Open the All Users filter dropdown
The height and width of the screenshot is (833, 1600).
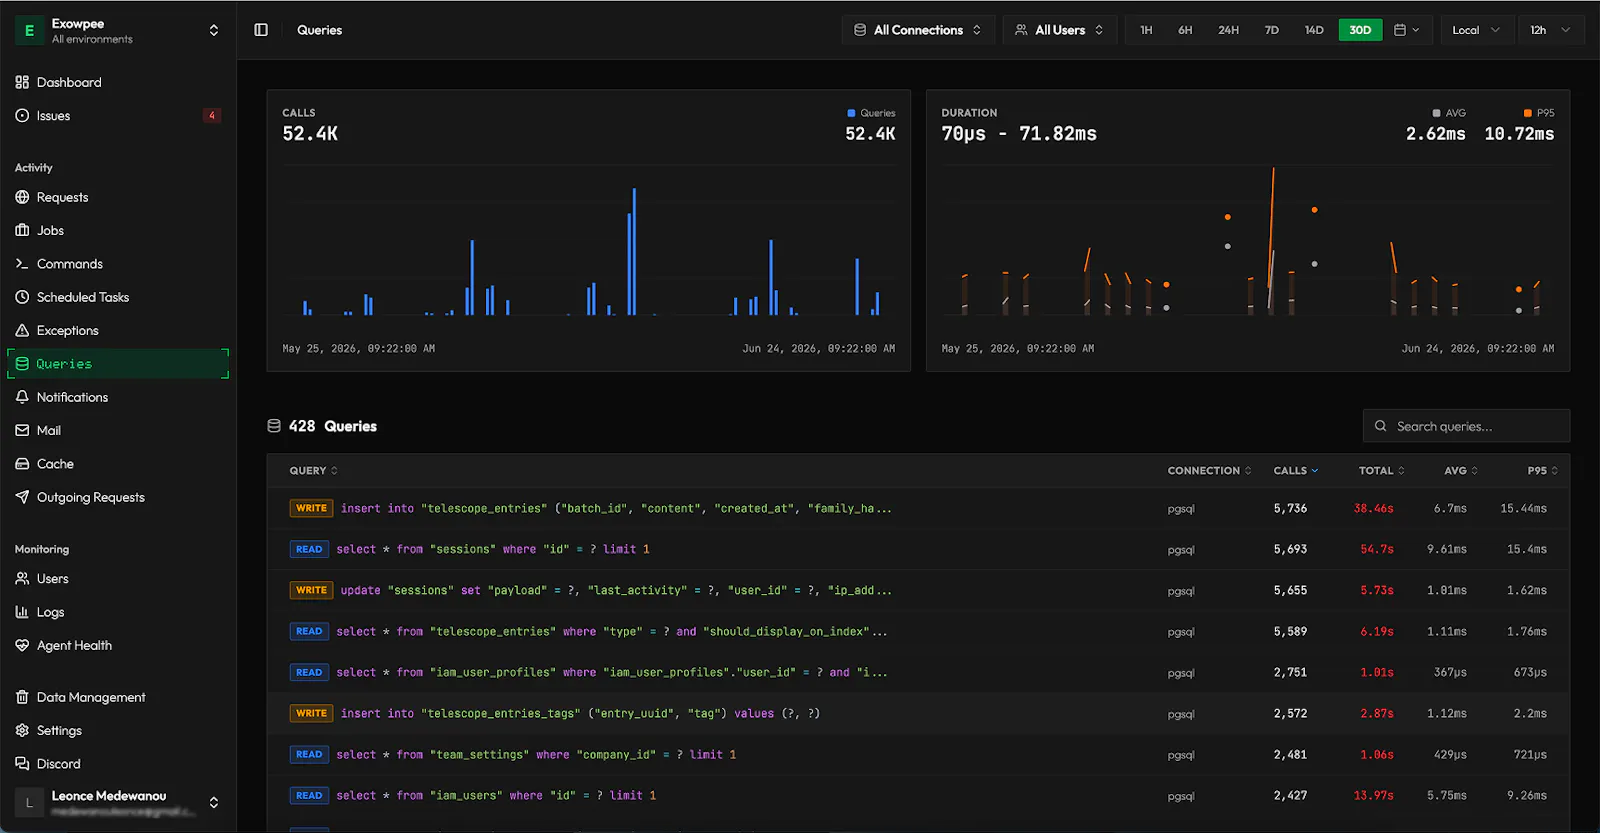click(1059, 30)
